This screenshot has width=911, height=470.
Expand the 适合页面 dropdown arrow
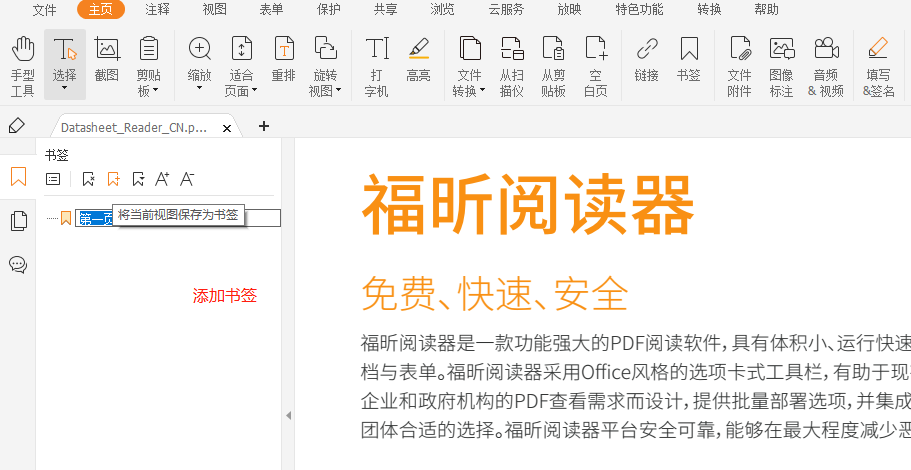point(254,91)
